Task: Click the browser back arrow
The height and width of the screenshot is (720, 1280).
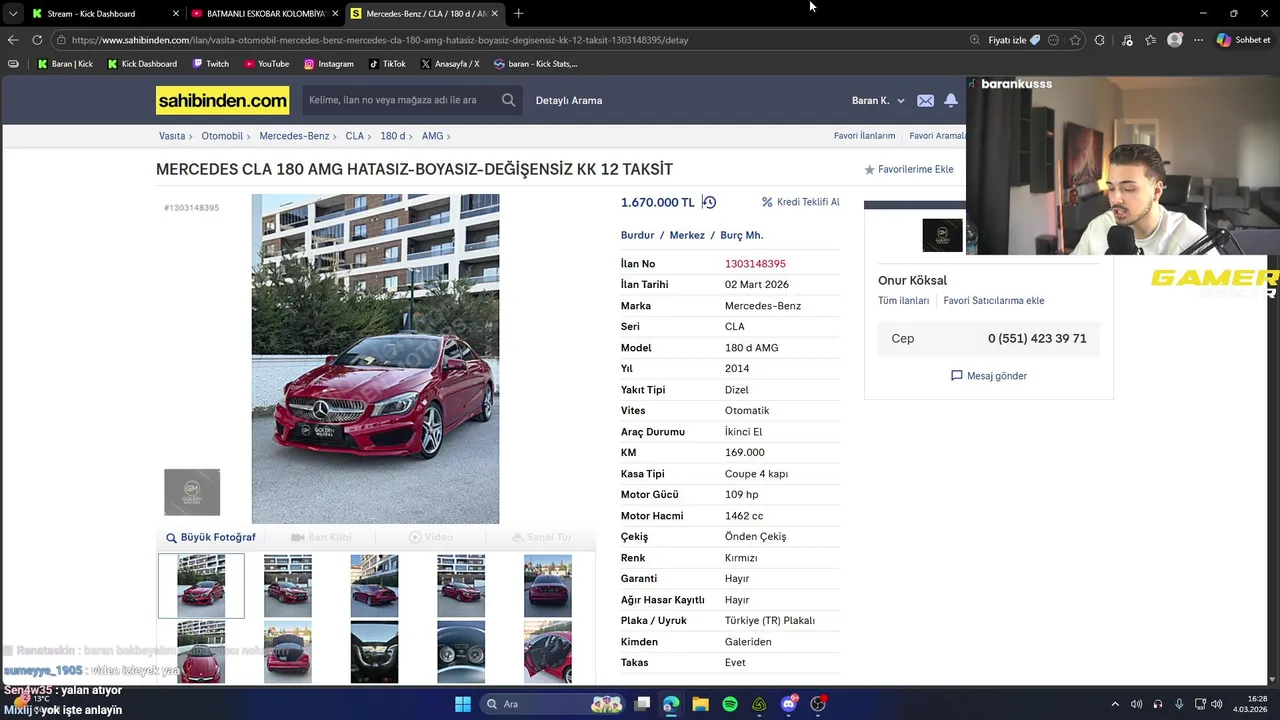Action: click(x=12, y=40)
